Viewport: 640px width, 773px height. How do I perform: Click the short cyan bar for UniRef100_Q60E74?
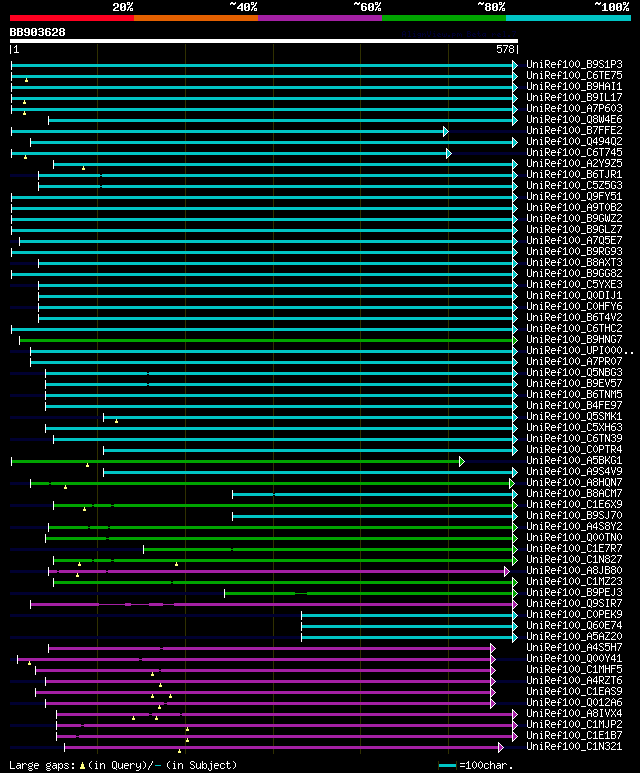click(x=407, y=626)
